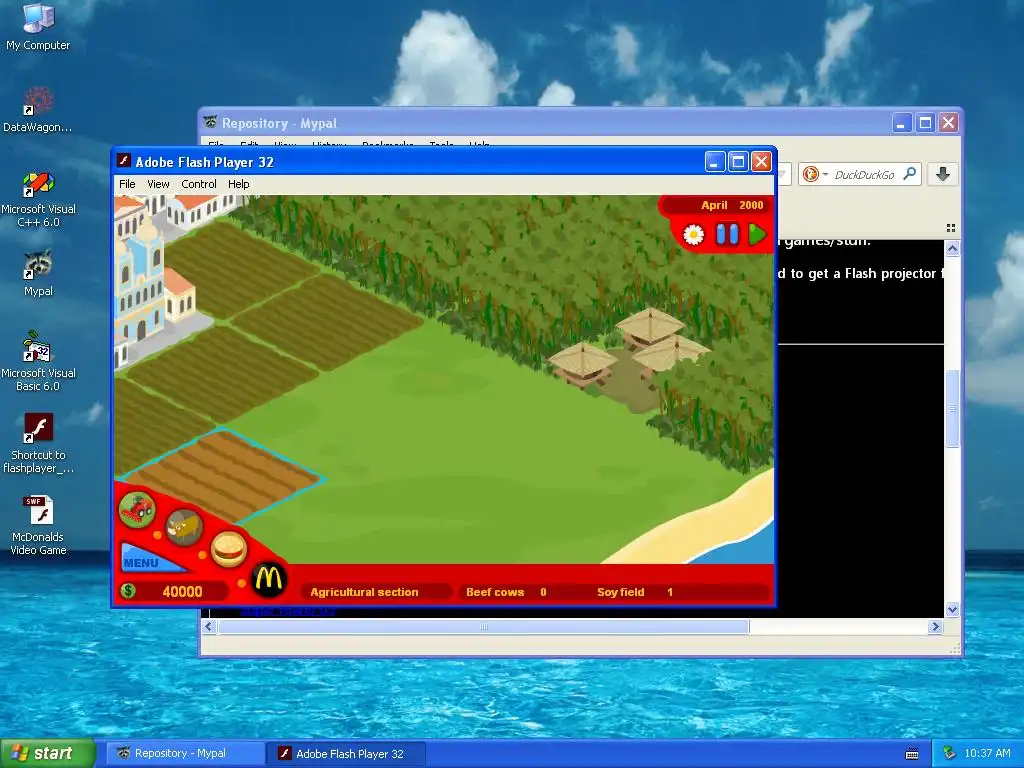The height and width of the screenshot is (768, 1024).
Task: Select the Microsoft Visual C++ 6.0 icon
Action: click(38, 199)
